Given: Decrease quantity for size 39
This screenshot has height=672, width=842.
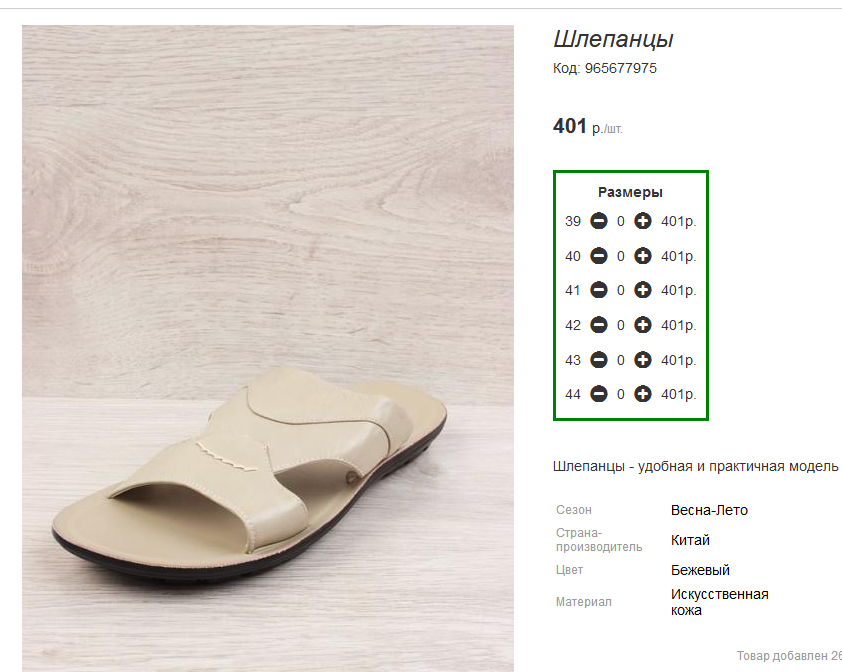Looking at the screenshot, I should tap(599, 221).
